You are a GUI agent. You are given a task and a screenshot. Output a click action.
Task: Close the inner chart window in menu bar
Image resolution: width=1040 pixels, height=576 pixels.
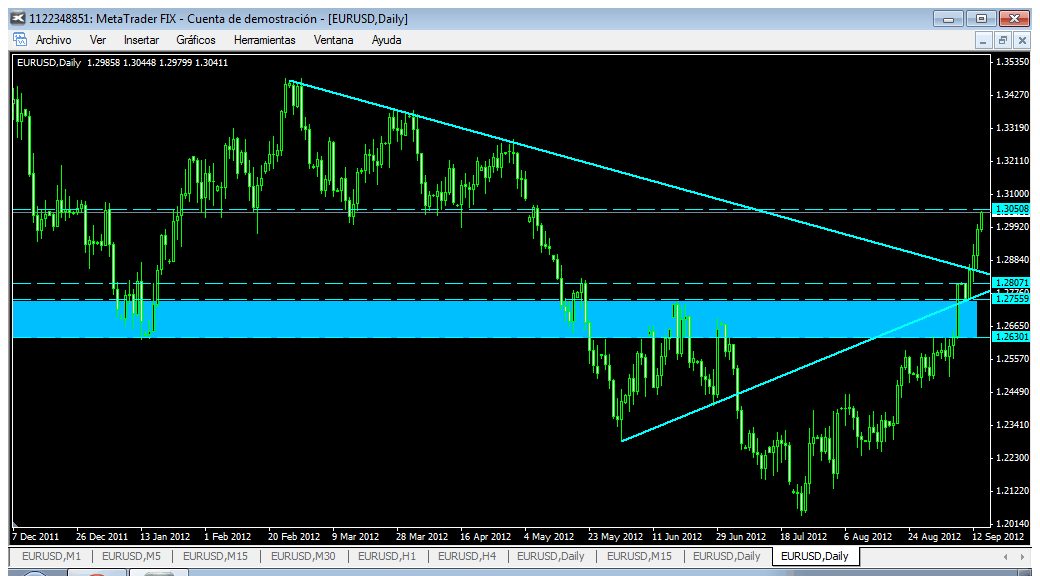click(1020, 40)
